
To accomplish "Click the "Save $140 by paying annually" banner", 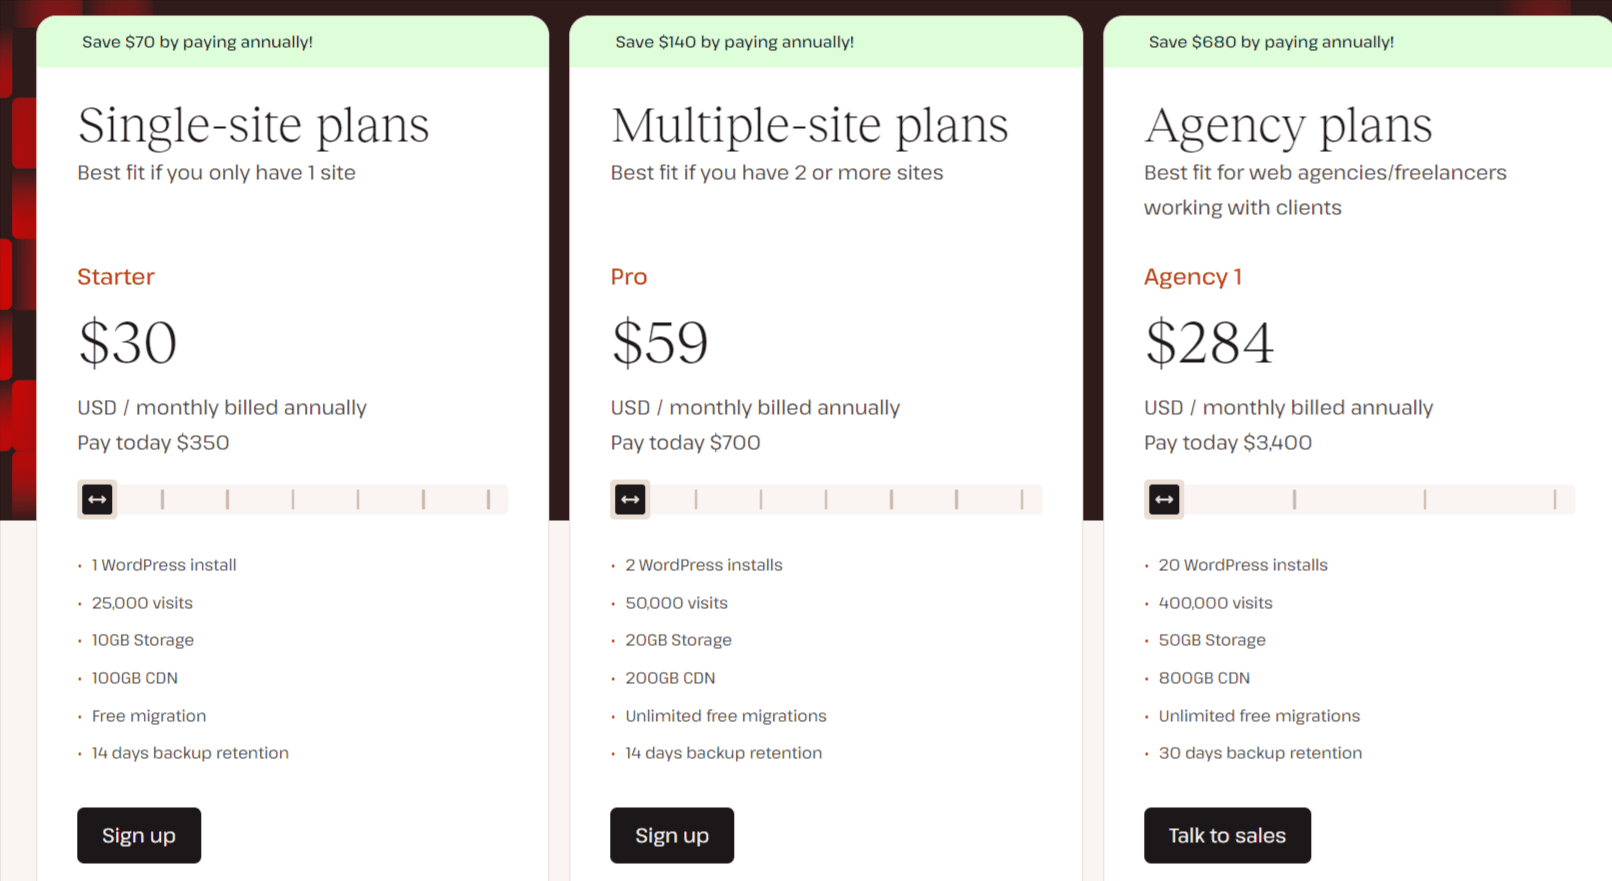I will pyautogui.click(x=734, y=42).
